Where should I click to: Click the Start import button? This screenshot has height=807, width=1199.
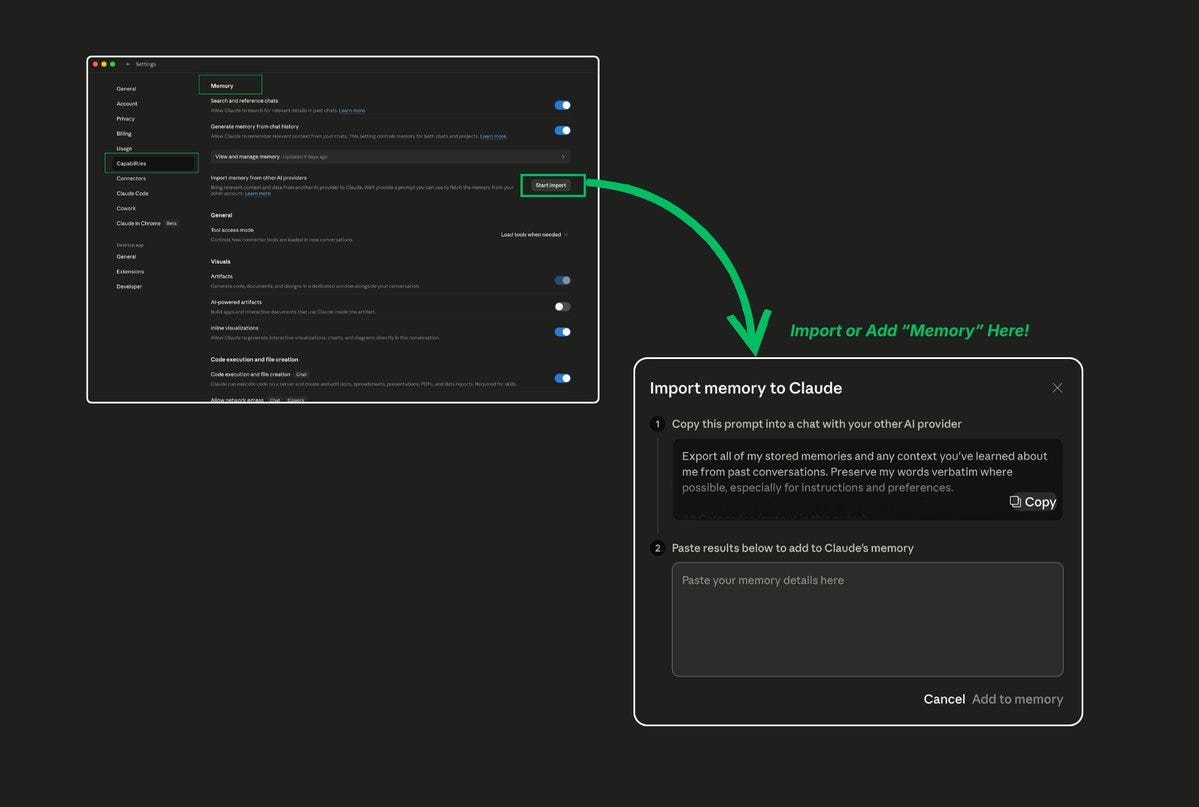551,185
